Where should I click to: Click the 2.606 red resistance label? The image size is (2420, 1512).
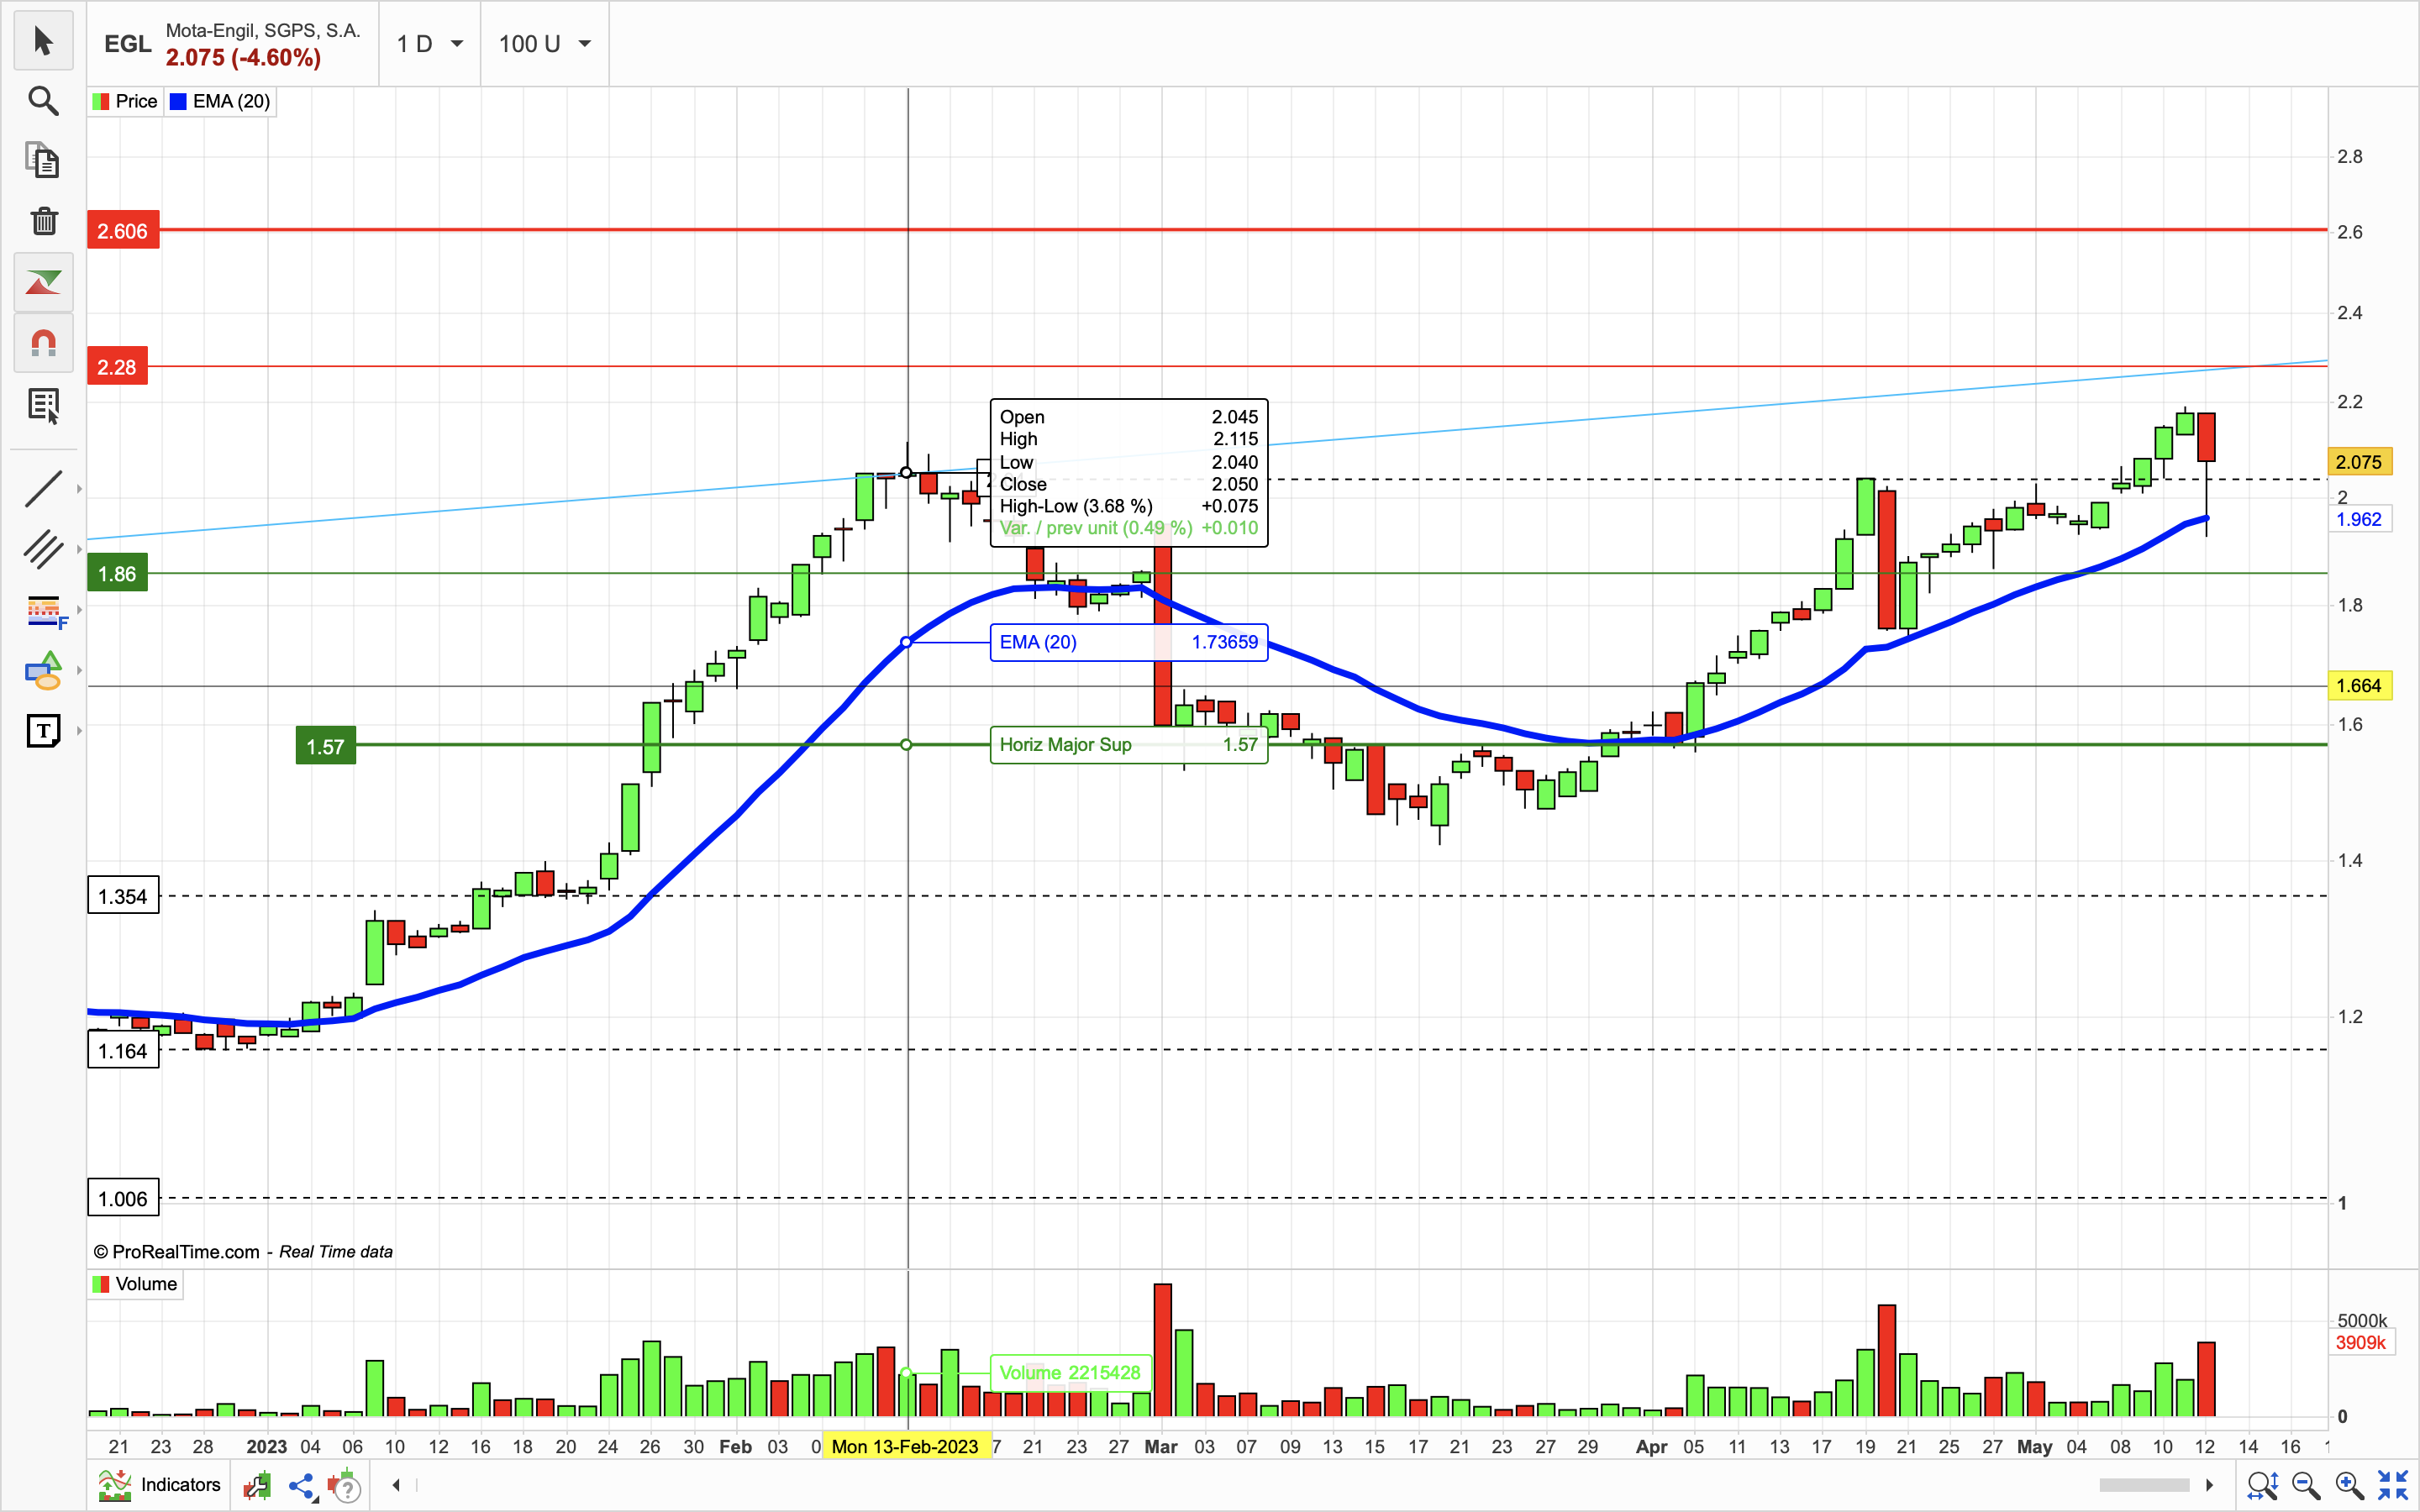[123, 231]
